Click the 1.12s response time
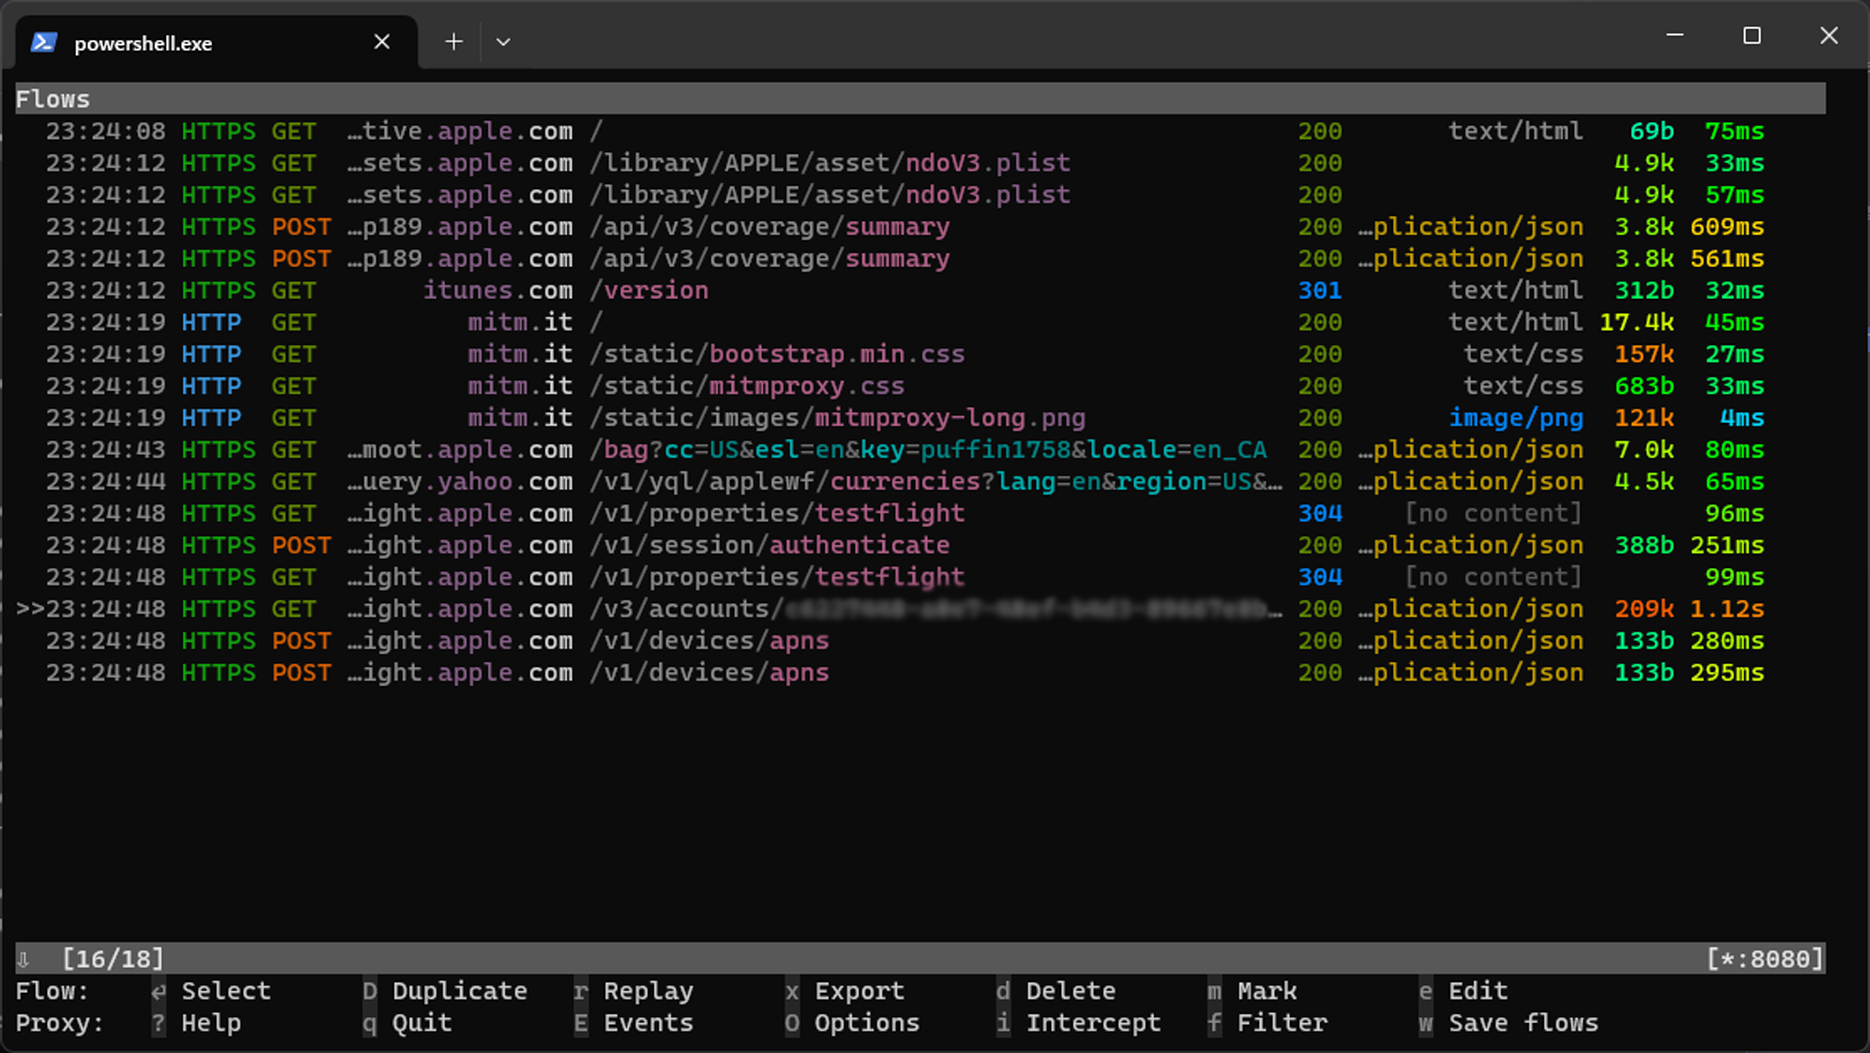The image size is (1870, 1053). click(x=1727, y=609)
